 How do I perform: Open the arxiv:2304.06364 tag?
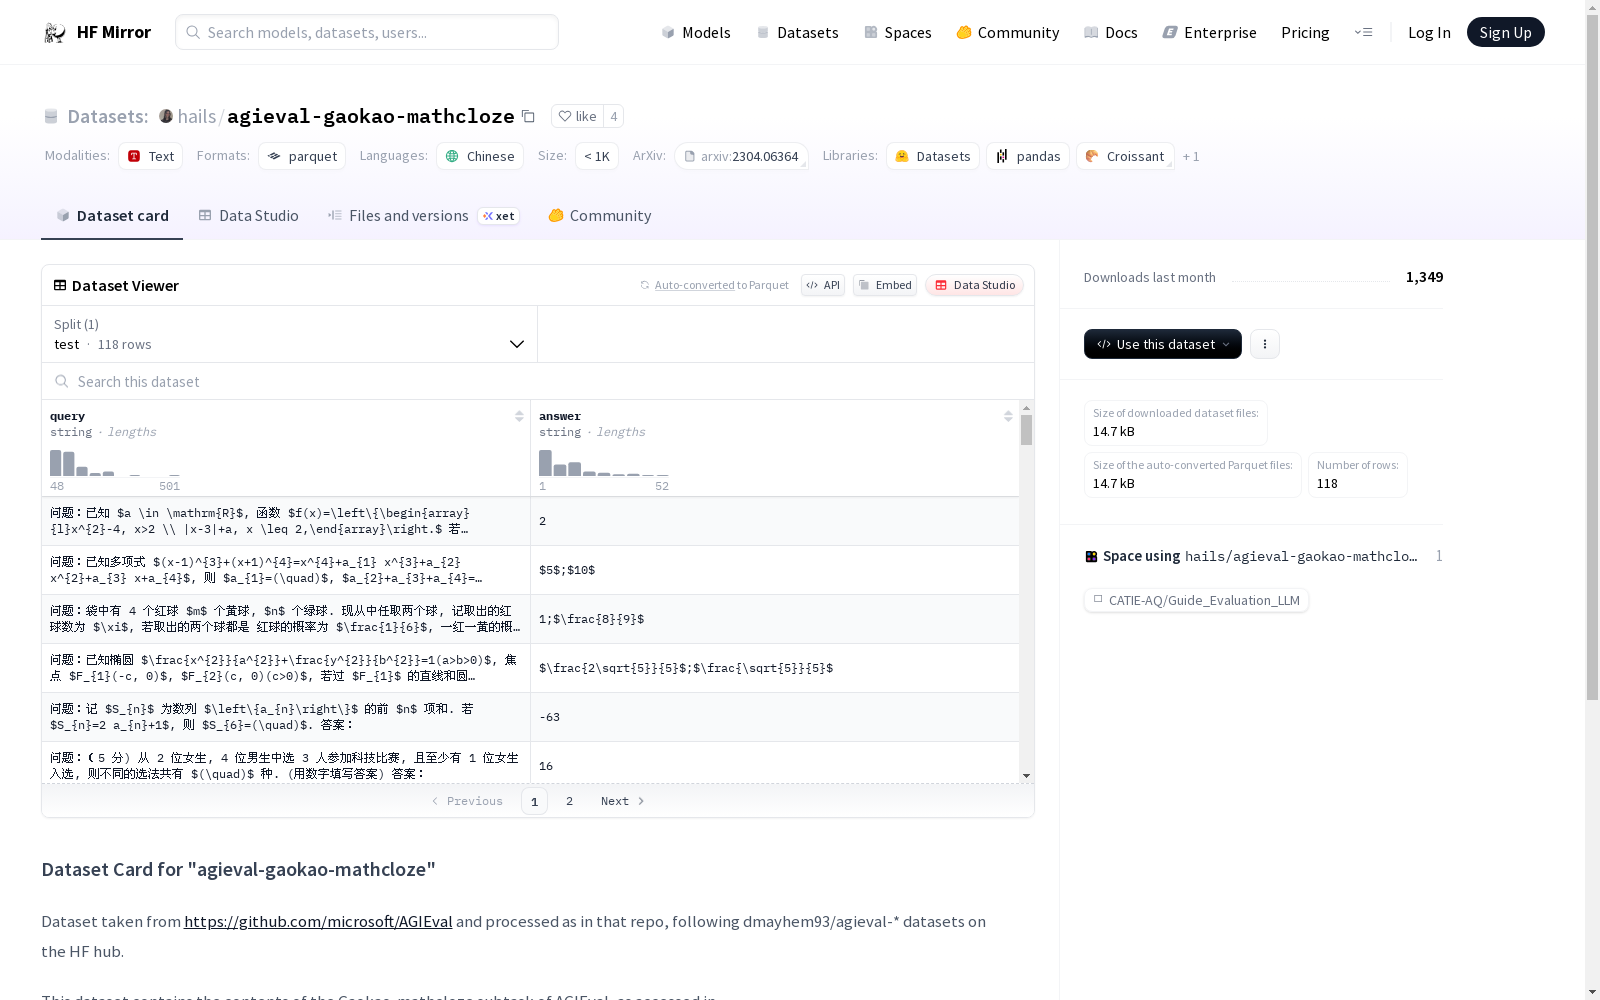pyautogui.click(x=741, y=156)
